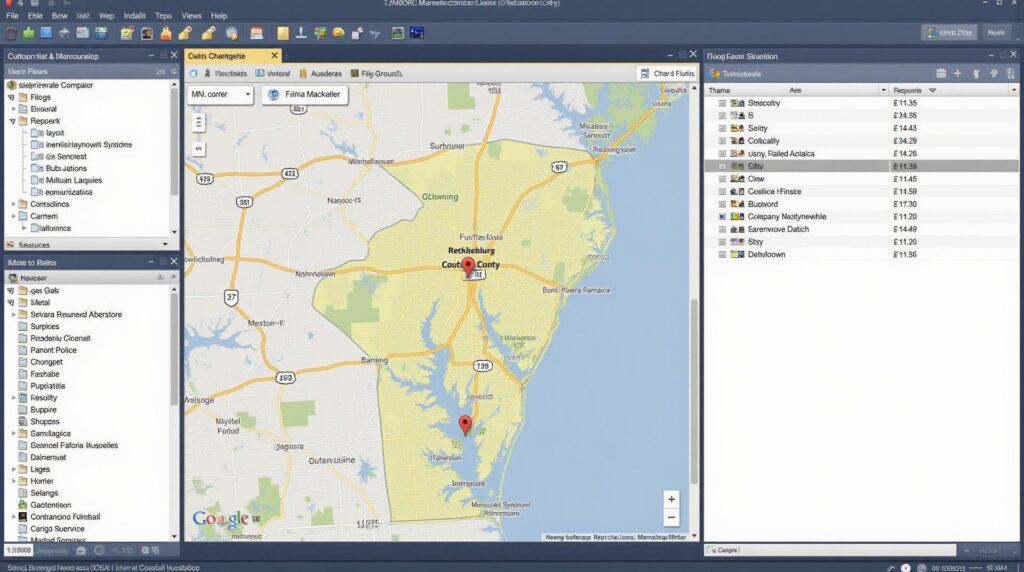
Task: Select the Panont Police tree item
Action: pyautogui.click(x=54, y=351)
